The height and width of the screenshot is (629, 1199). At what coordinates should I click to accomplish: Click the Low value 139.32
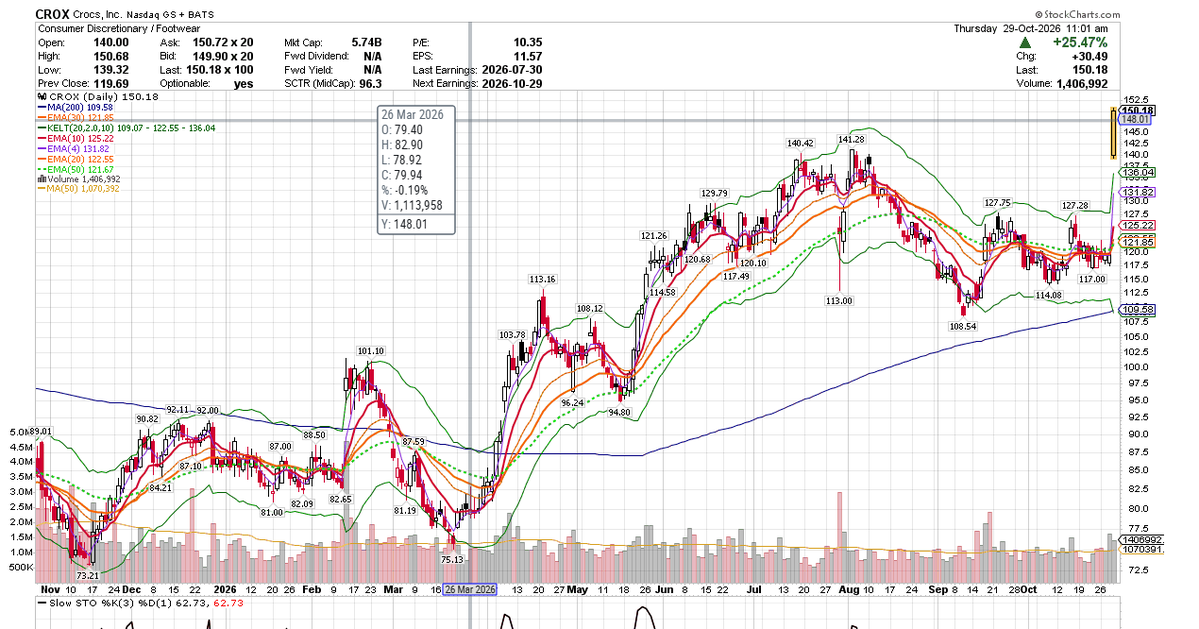click(111, 70)
